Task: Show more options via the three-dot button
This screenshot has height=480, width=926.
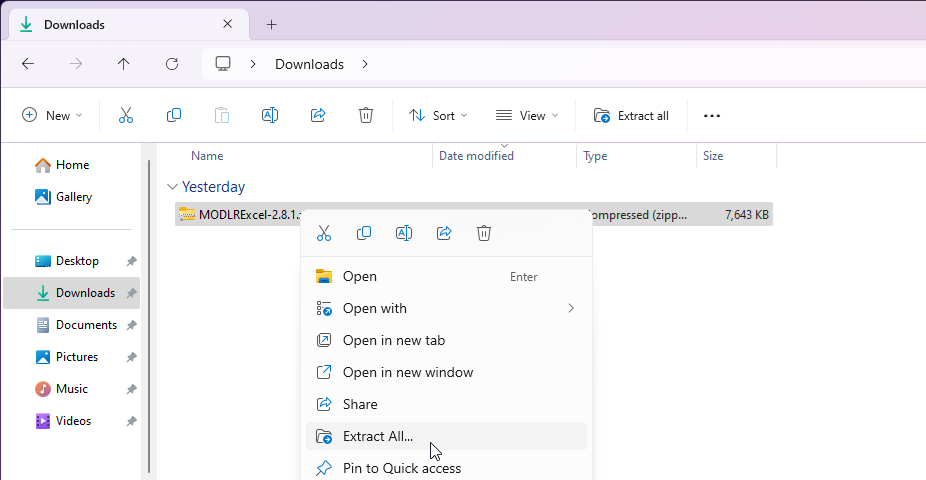Action: [712, 116]
